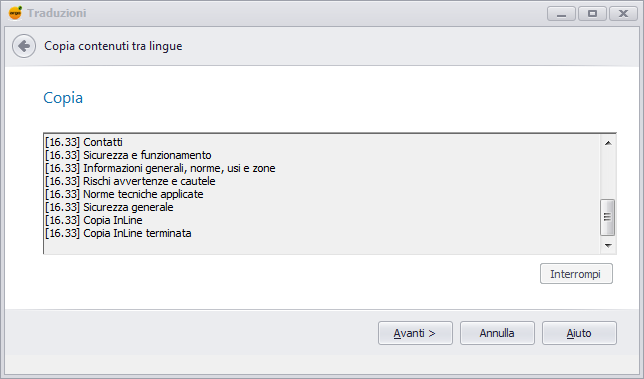Click the Avanti > button
Image resolution: width=644 pixels, height=379 pixels.
click(415, 333)
